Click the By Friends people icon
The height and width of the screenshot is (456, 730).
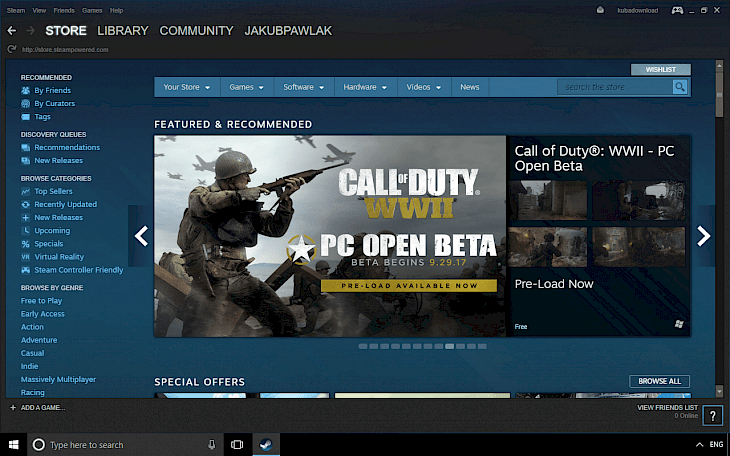[26, 90]
